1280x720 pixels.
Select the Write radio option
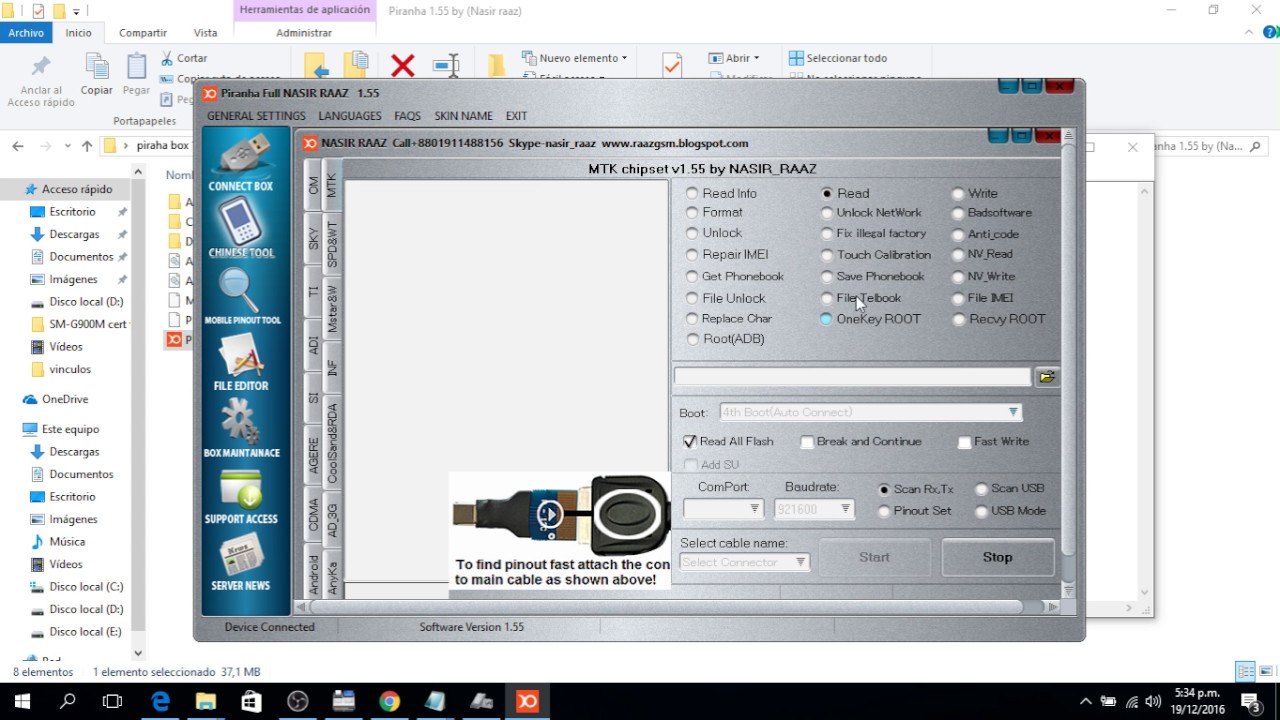(958, 194)
